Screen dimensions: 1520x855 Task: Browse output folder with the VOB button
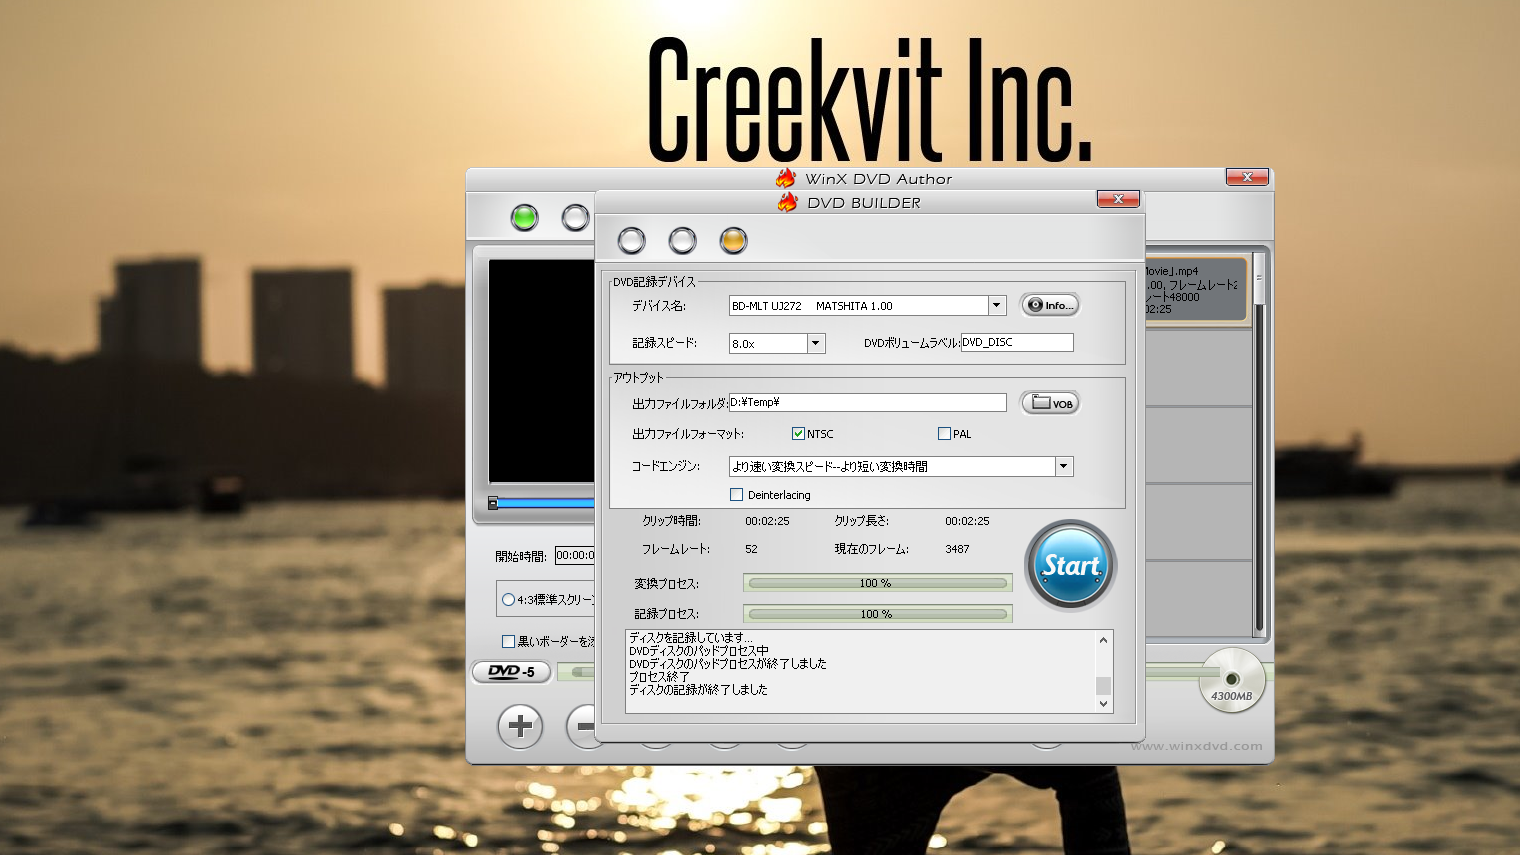pyautogui.click(x=1050, y=403)
